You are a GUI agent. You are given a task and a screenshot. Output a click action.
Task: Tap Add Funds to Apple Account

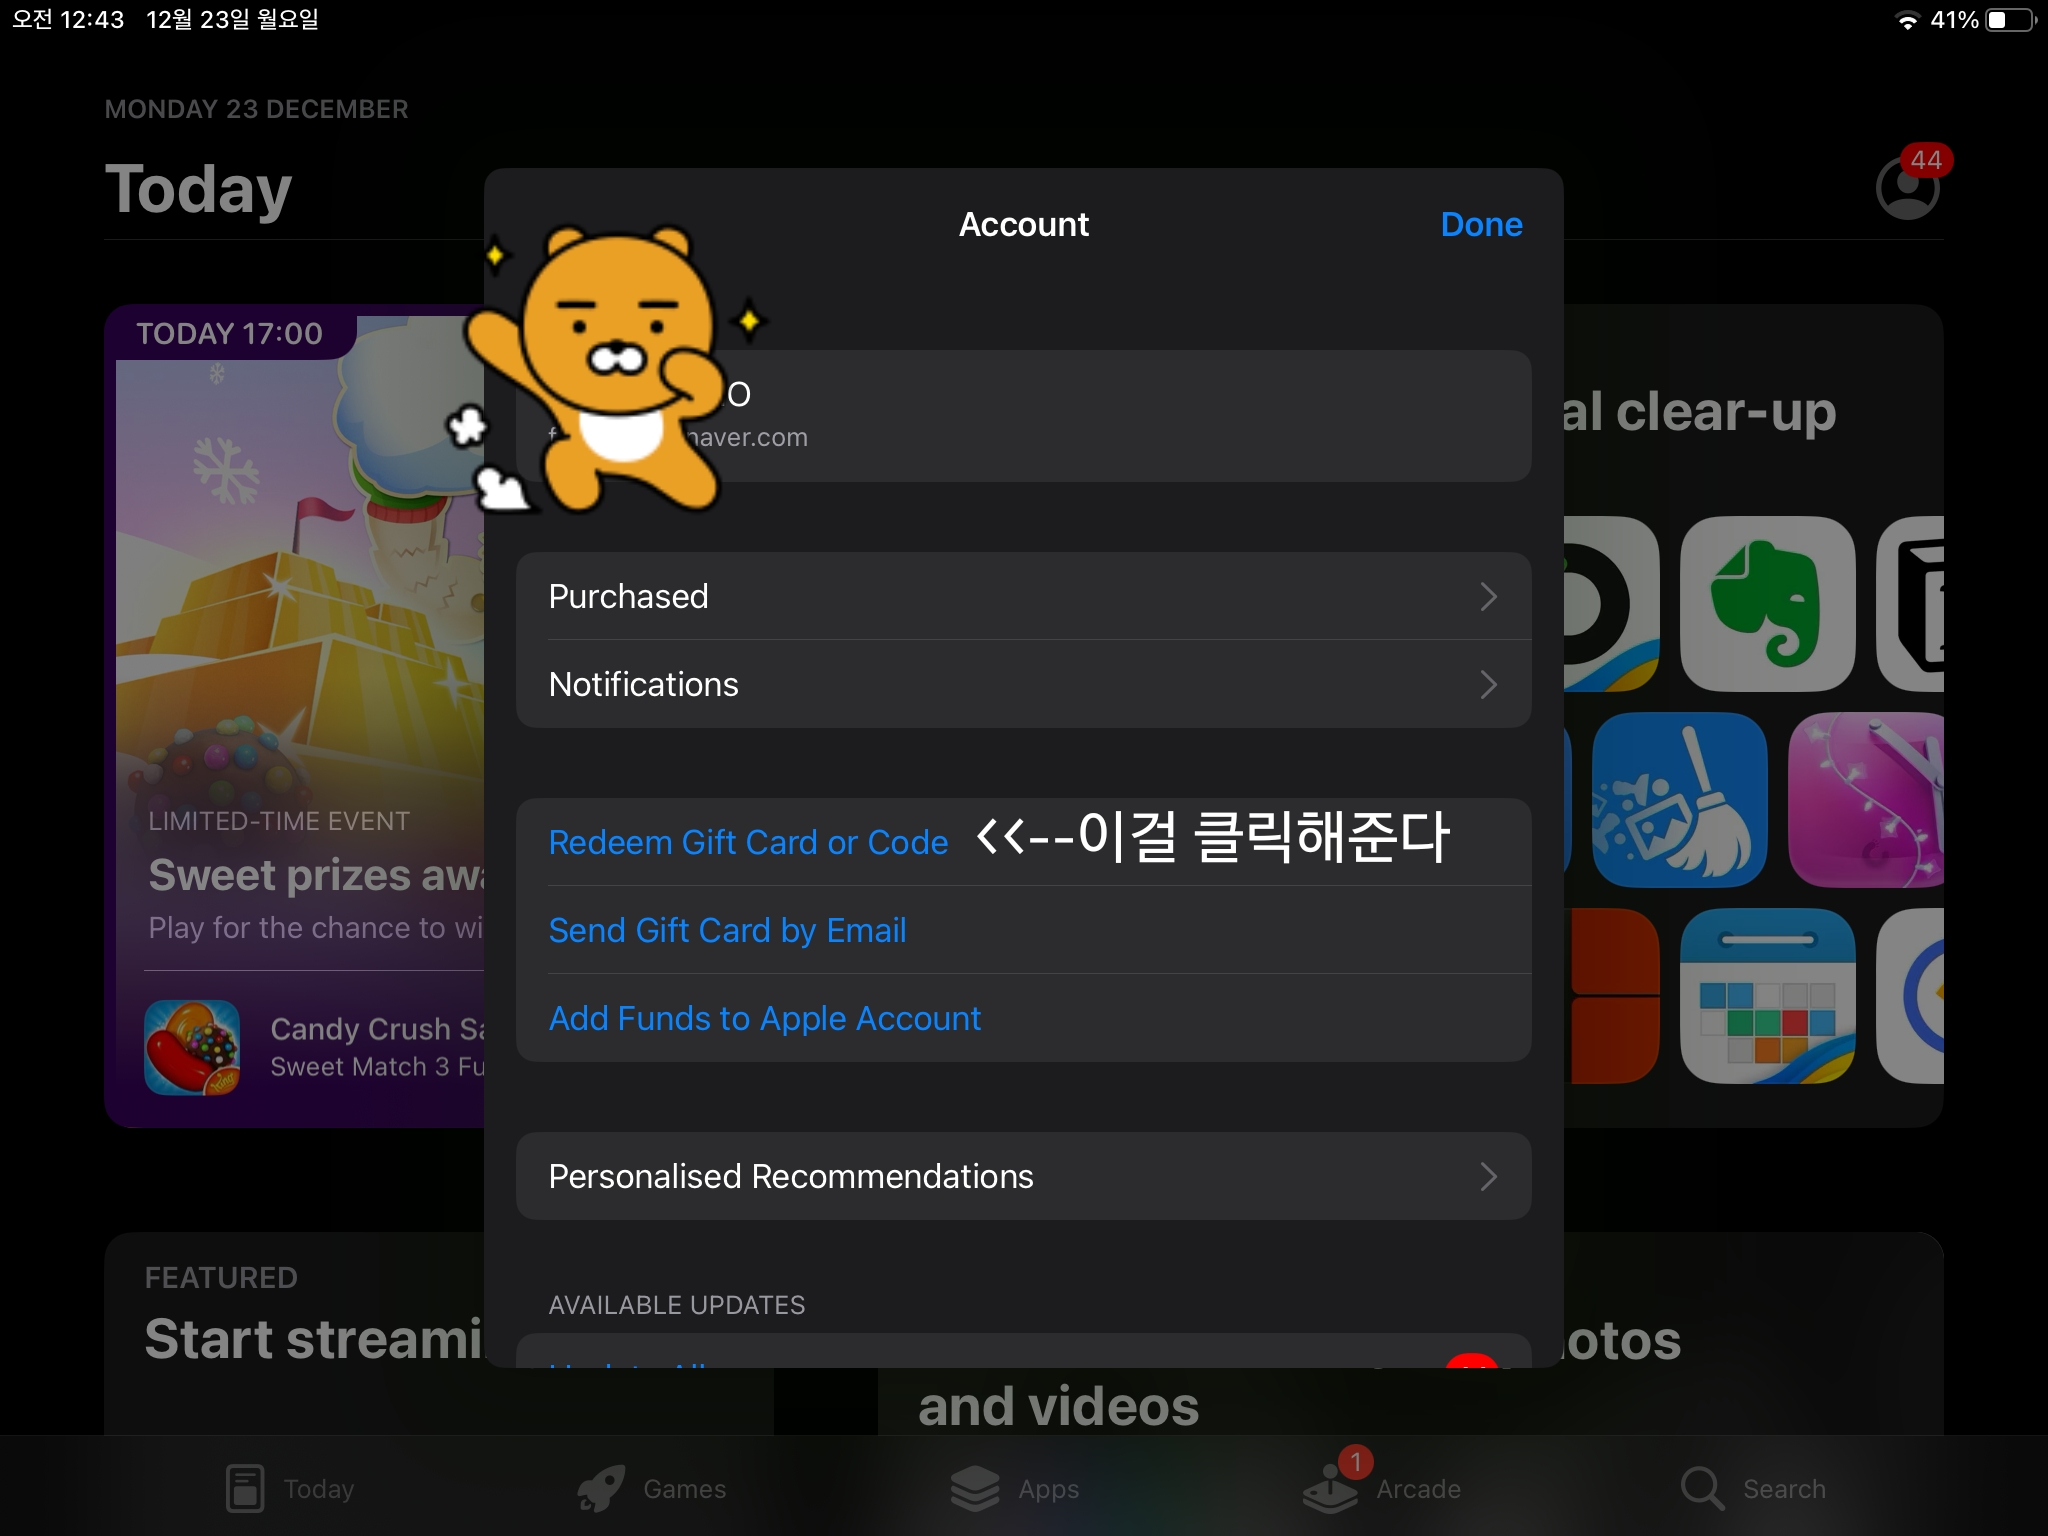(764, 1018)
